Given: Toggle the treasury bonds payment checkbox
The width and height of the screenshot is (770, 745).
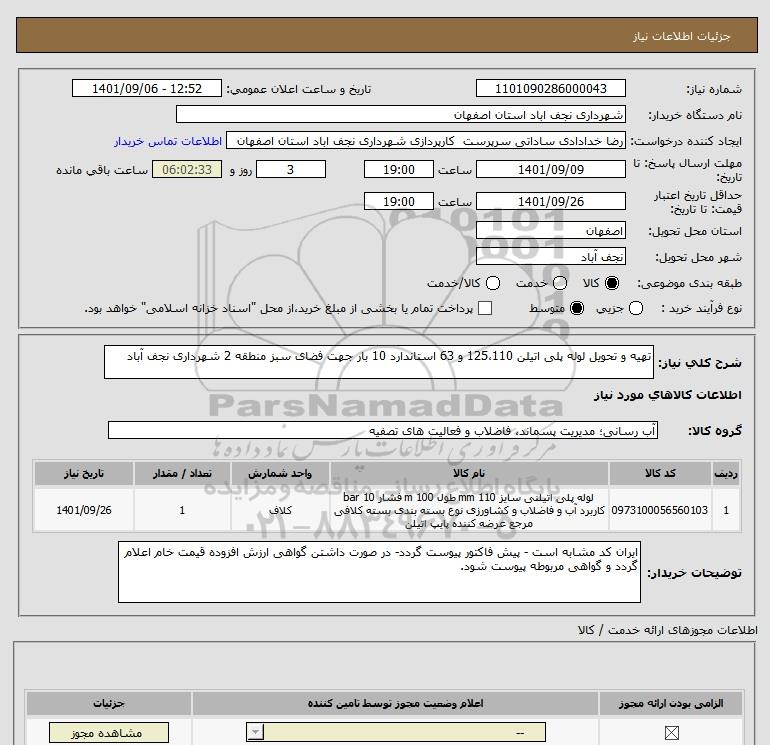Looking at the screenshot, I should 486,309.
